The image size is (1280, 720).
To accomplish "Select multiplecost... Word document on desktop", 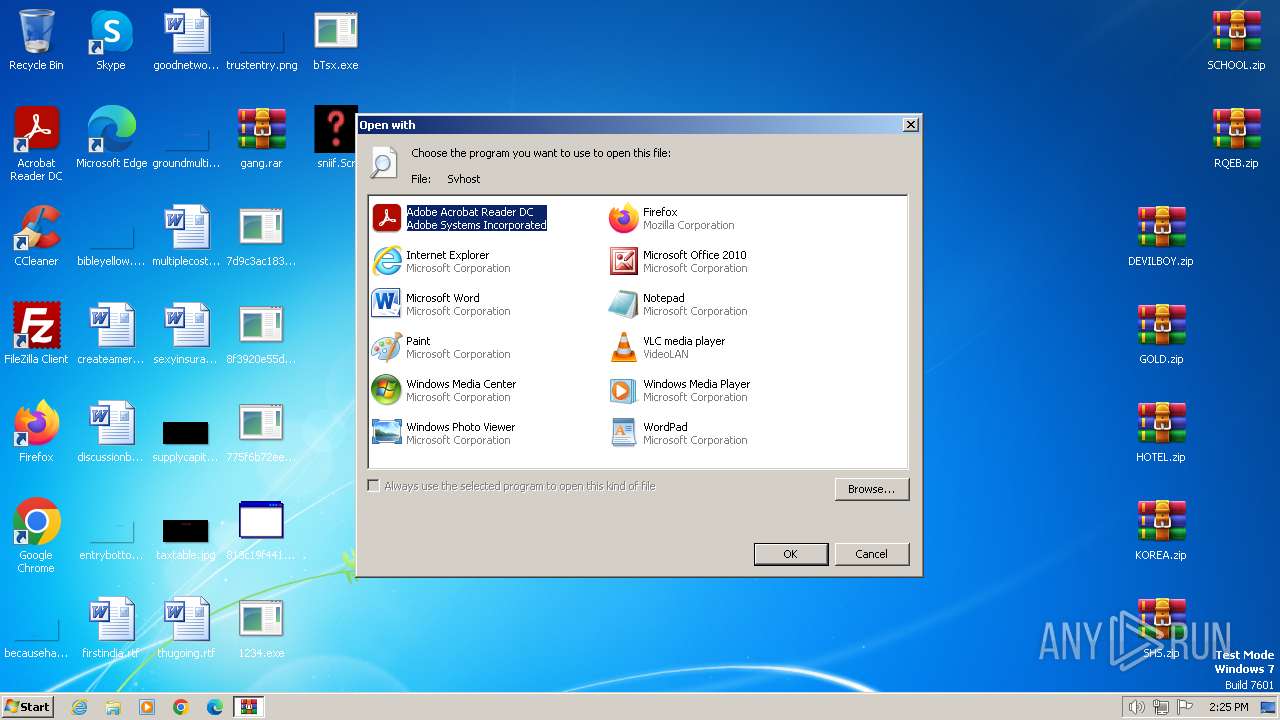I will (186, 237).
